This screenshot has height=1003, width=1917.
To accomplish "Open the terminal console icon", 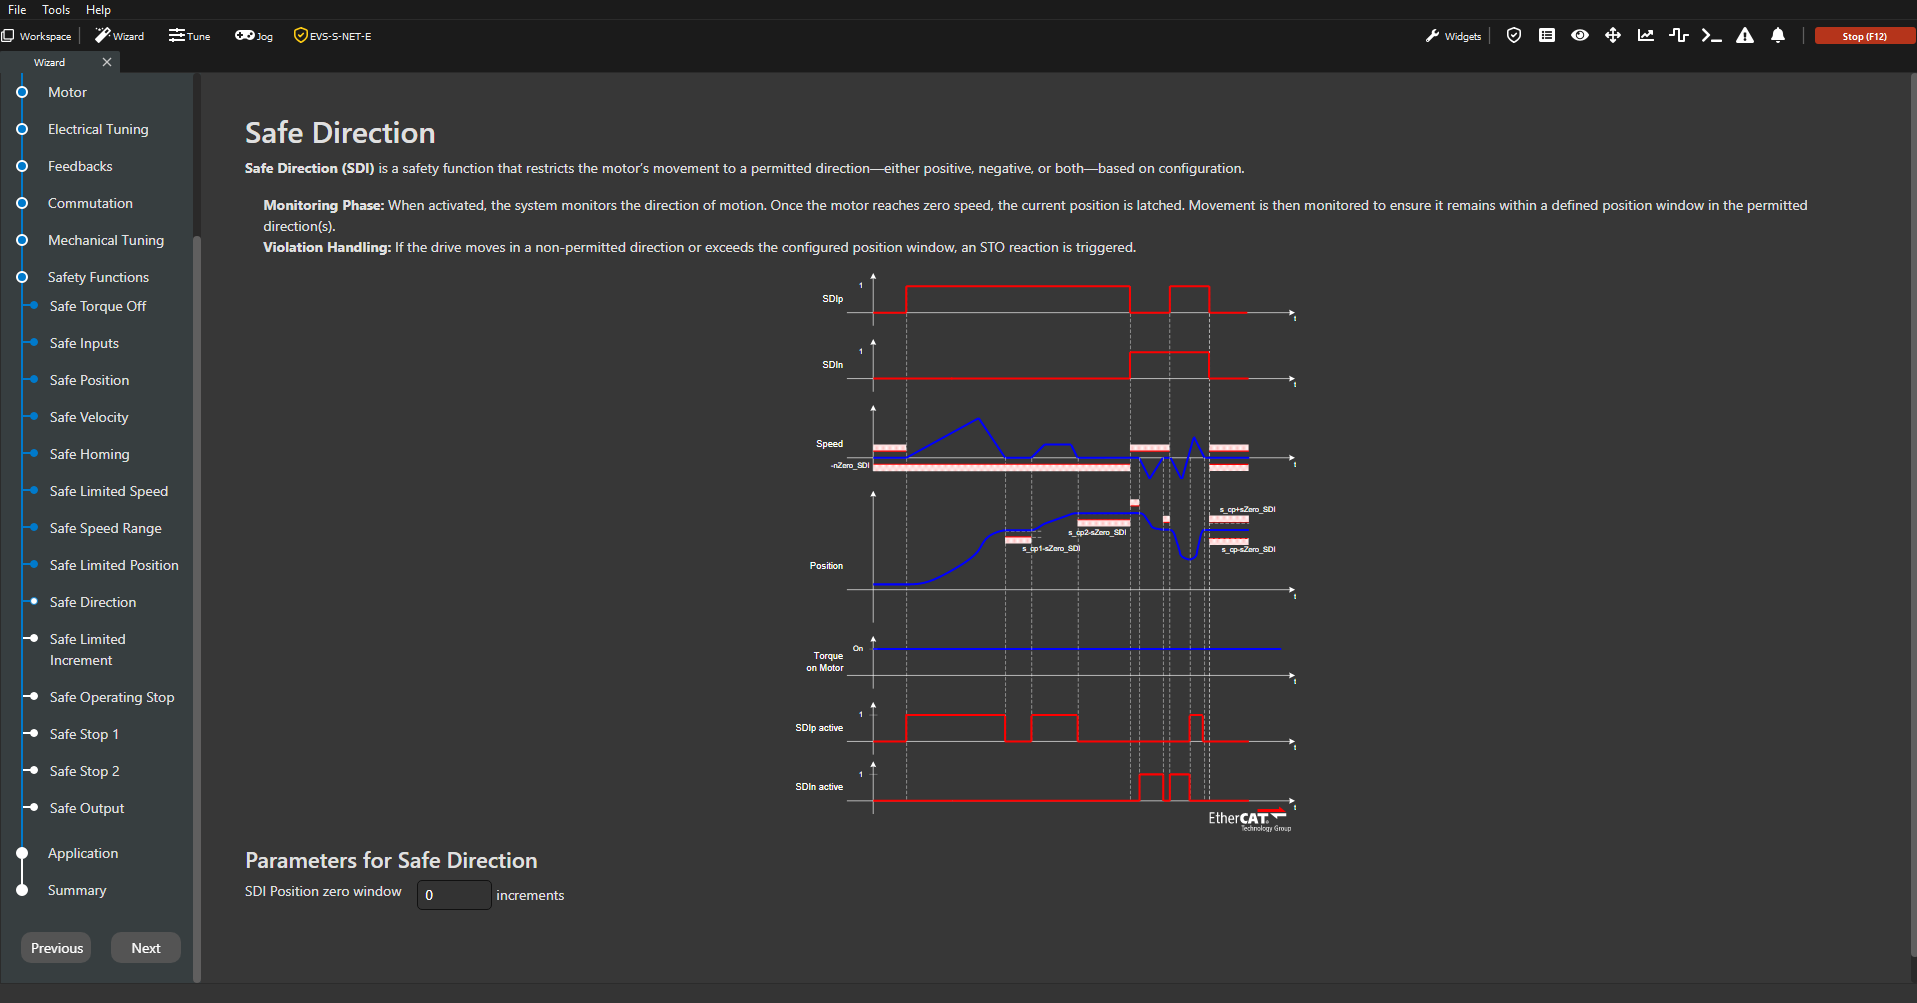I will click(x=1712, y=36).
